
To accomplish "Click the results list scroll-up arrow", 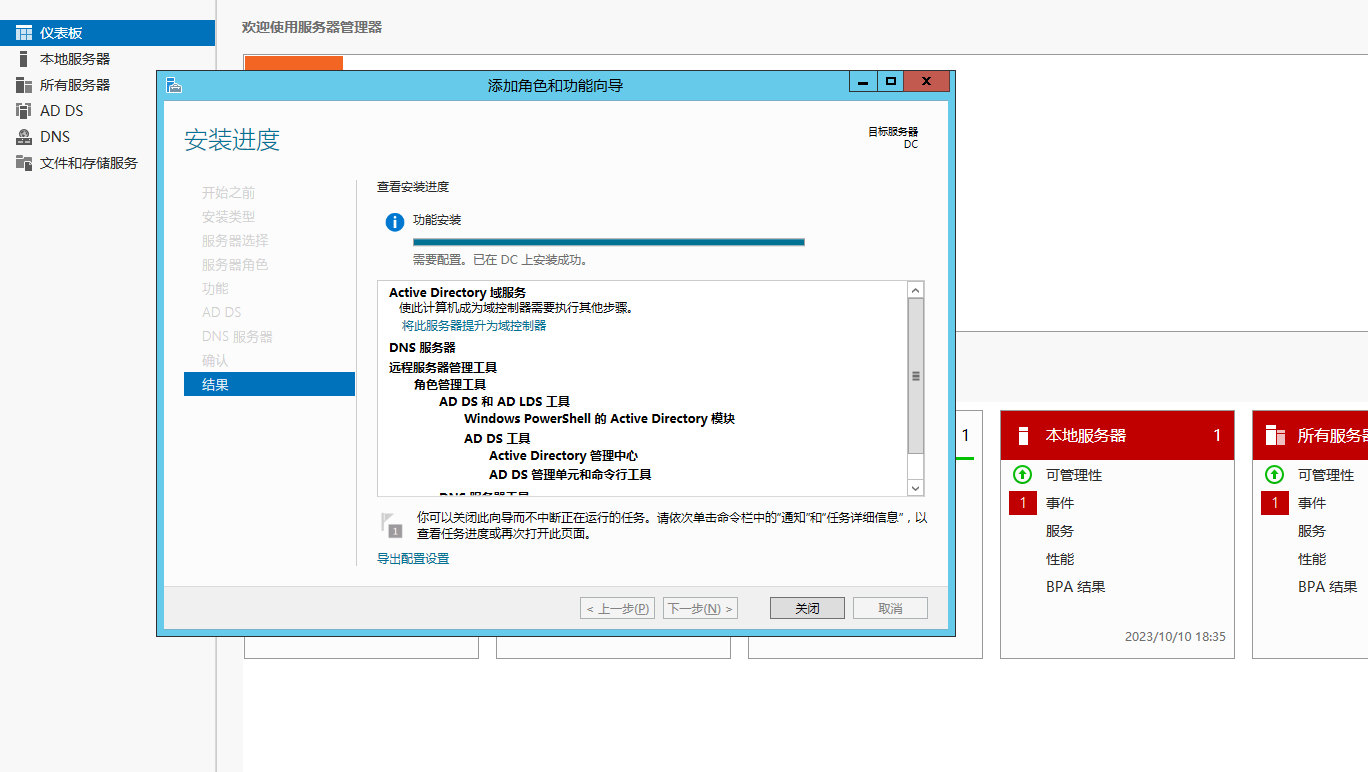I will pos(915,290).
